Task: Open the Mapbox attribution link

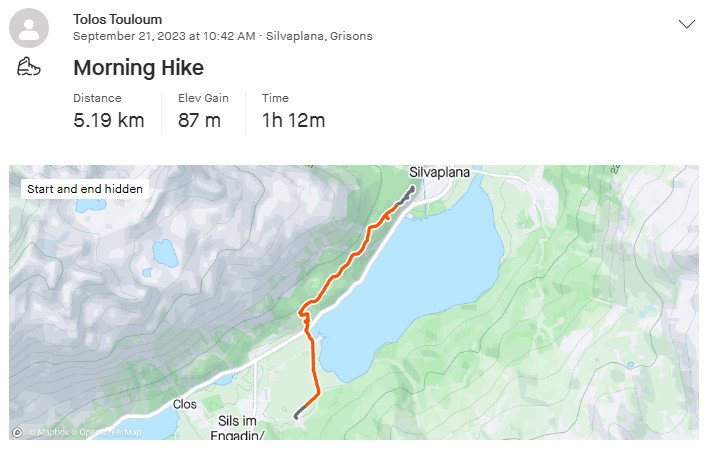Action: 48,432
